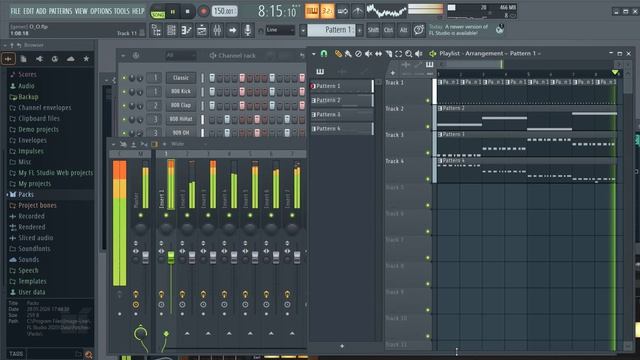Click the microphone recording icon
The image size is (640, 360).
(x=247, y=30)
